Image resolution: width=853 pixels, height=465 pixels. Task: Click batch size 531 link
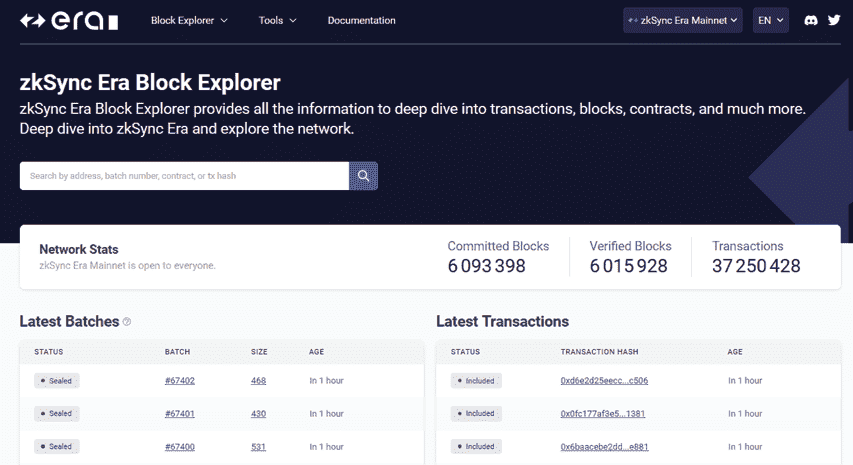pos(258,447)
